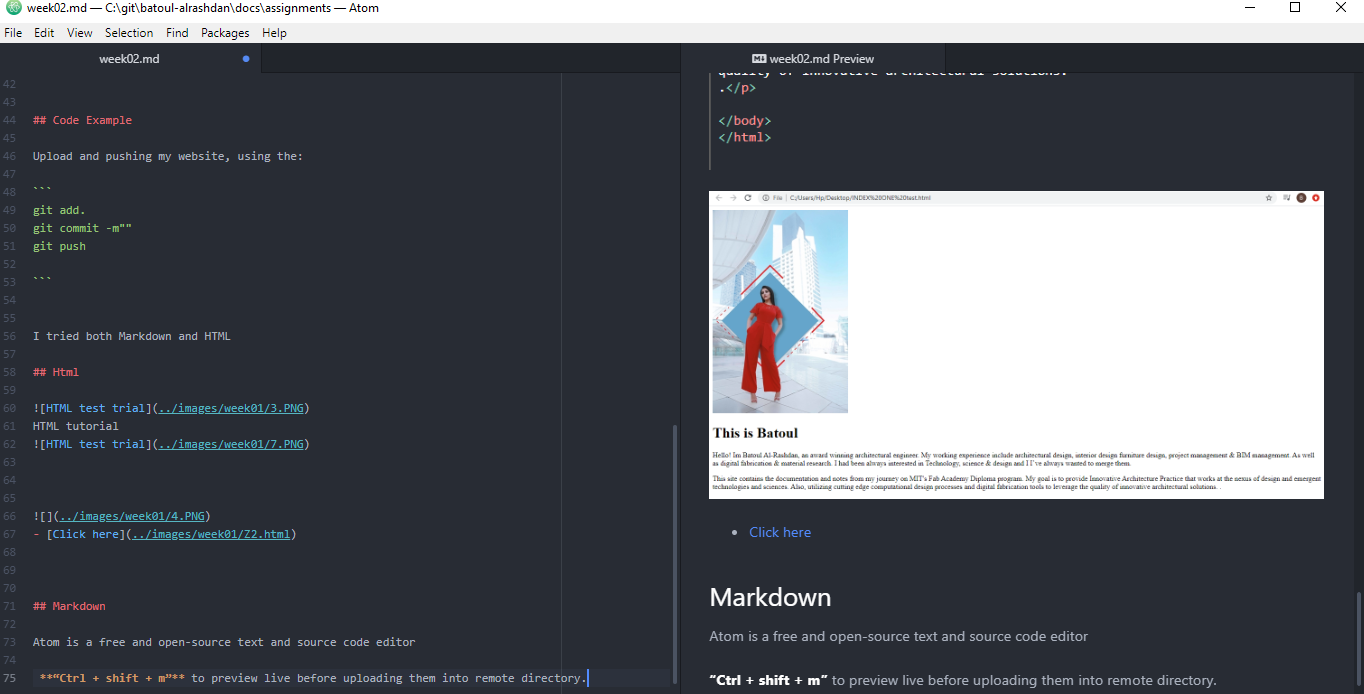Click the 'Ctrl + shift + m' line in editor
The height and width of the screenshot is (694, 1364).
pos(312,678)
